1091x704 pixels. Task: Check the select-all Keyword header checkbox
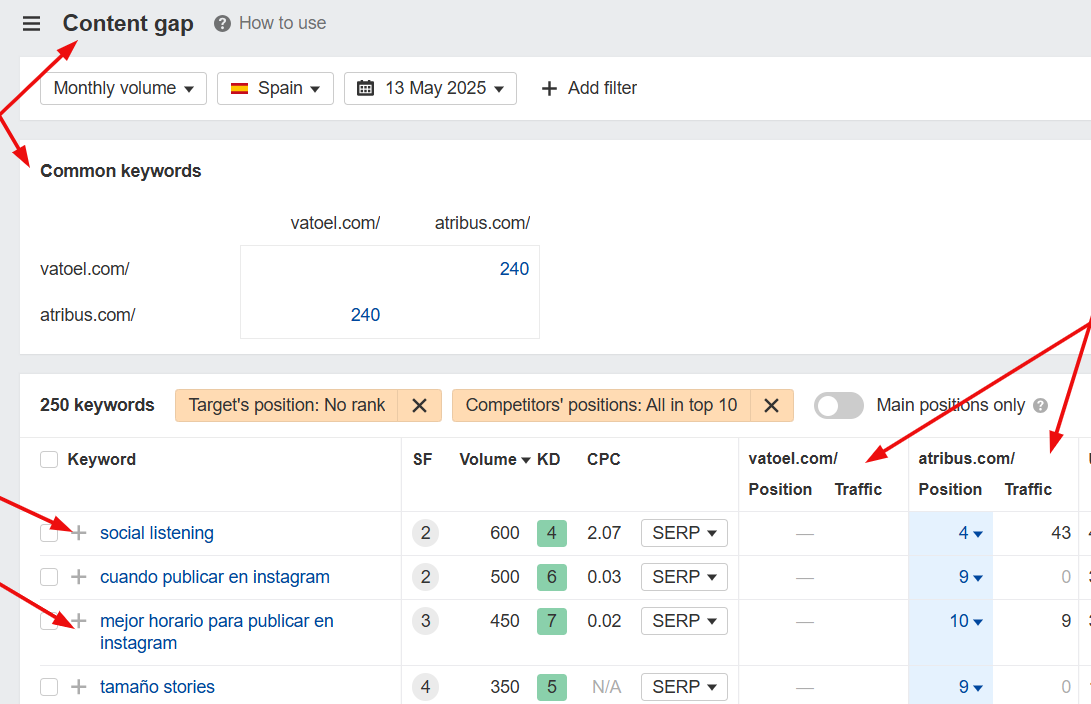[x=49, y=460]
